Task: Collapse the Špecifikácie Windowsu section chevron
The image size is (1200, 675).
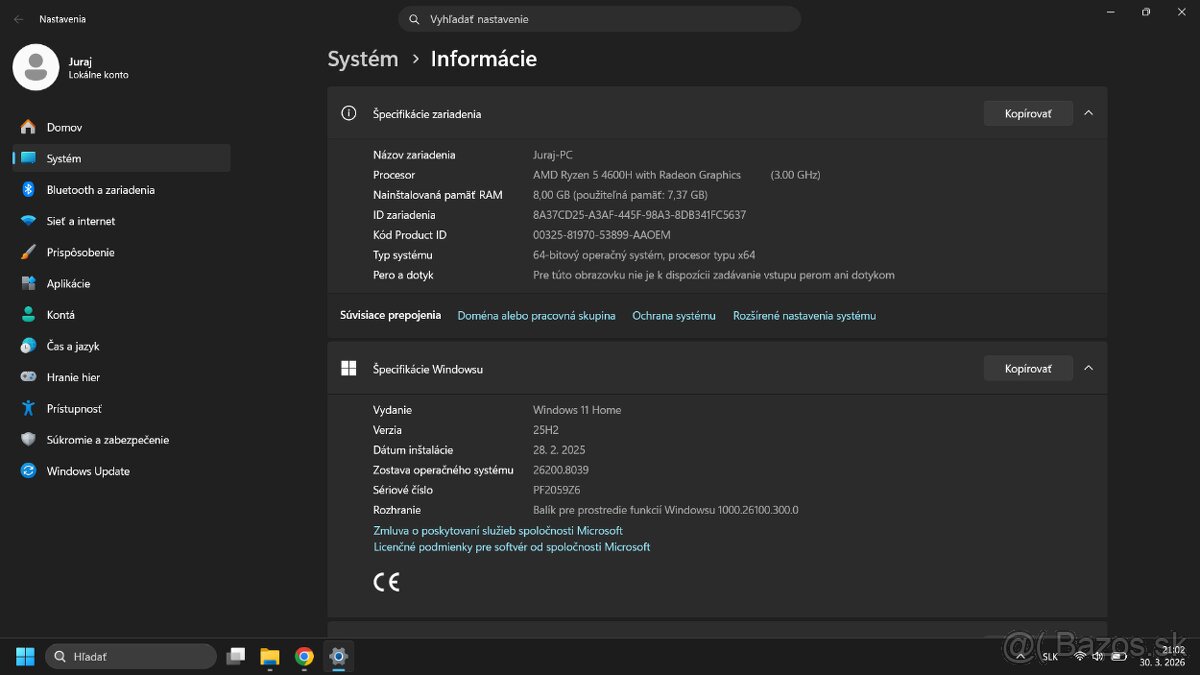Action: (x=1088, y=368)
